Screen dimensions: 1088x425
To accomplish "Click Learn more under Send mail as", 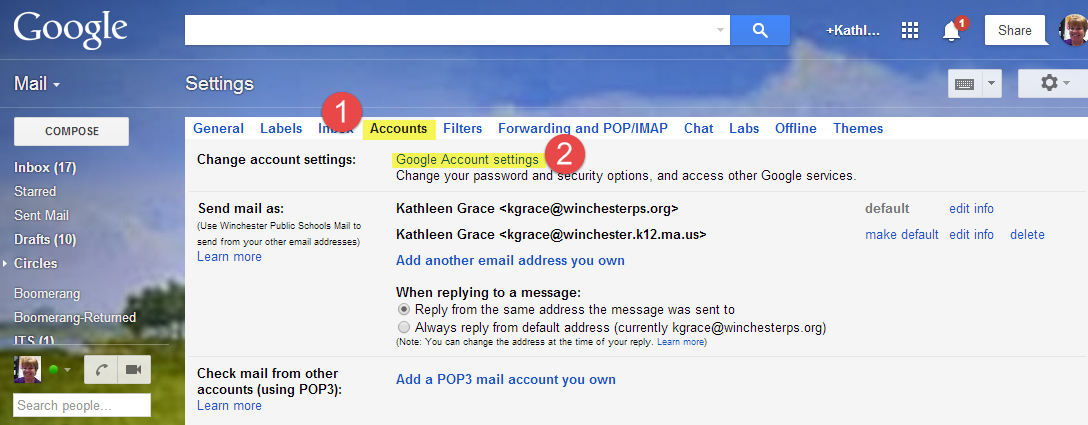I will 229,257.
